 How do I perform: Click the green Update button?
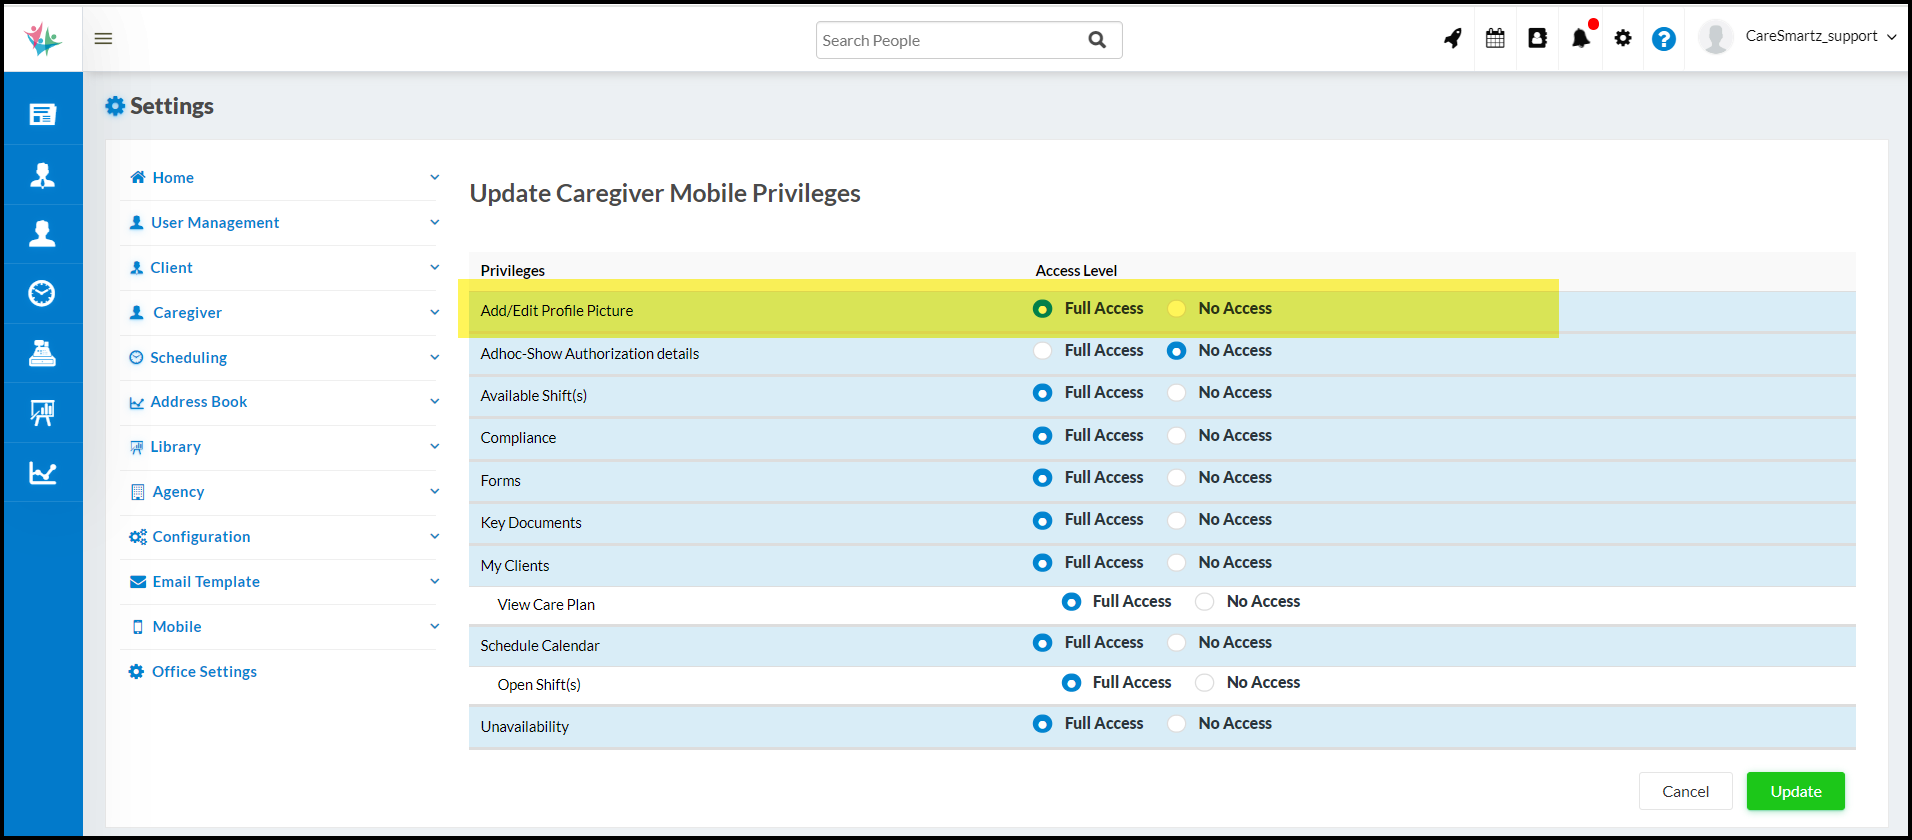tap(1795, 791)
